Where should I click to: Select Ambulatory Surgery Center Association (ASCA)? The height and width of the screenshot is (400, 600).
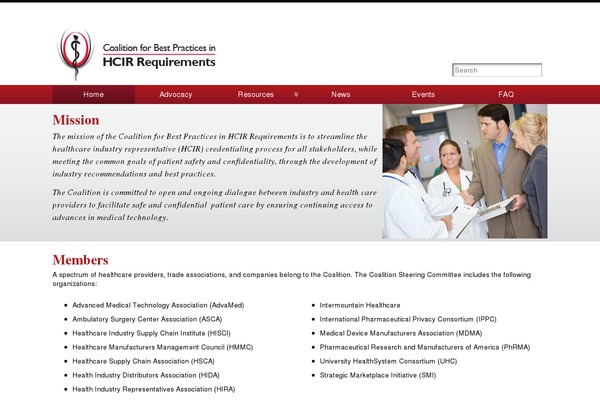pos(147,319)
